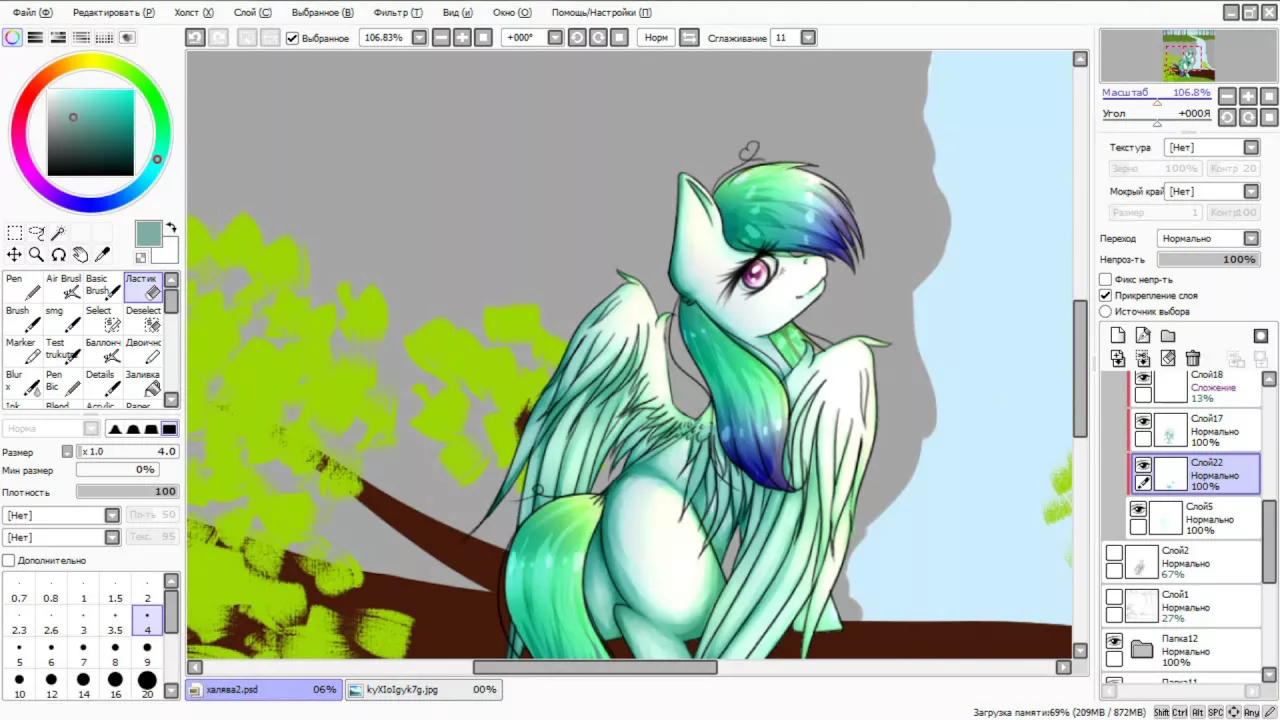Hide layer Слой5
The image size is (1280, 720).
pyautogui.click(x=1138, y=510)
